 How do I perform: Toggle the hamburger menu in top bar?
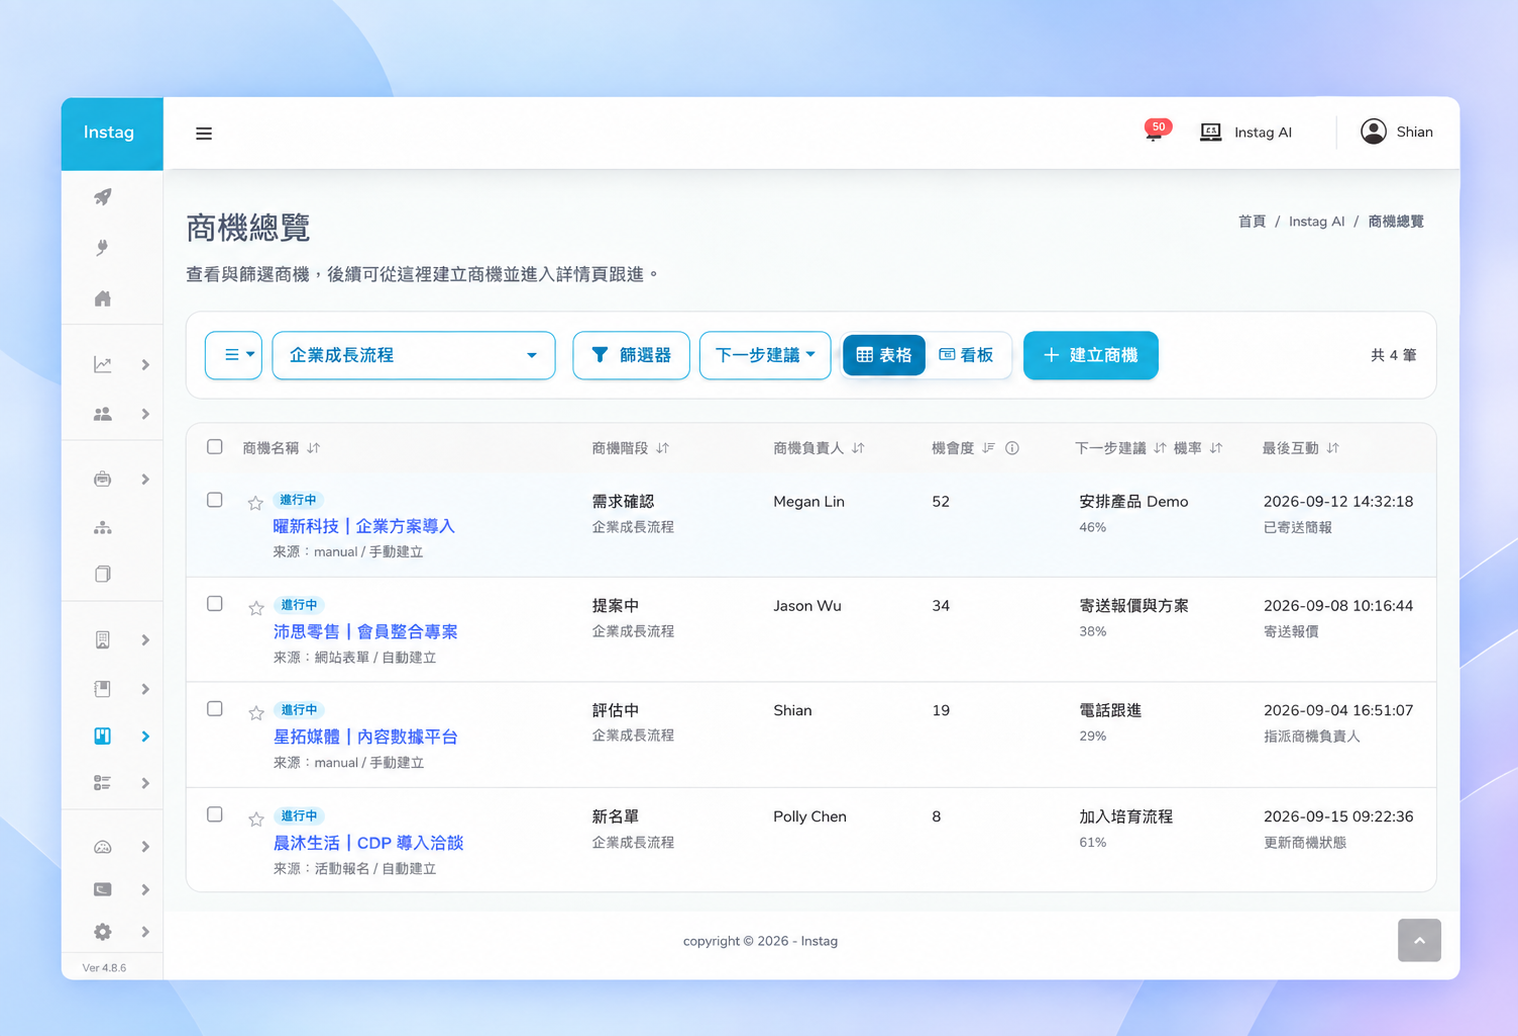point(204,133)
